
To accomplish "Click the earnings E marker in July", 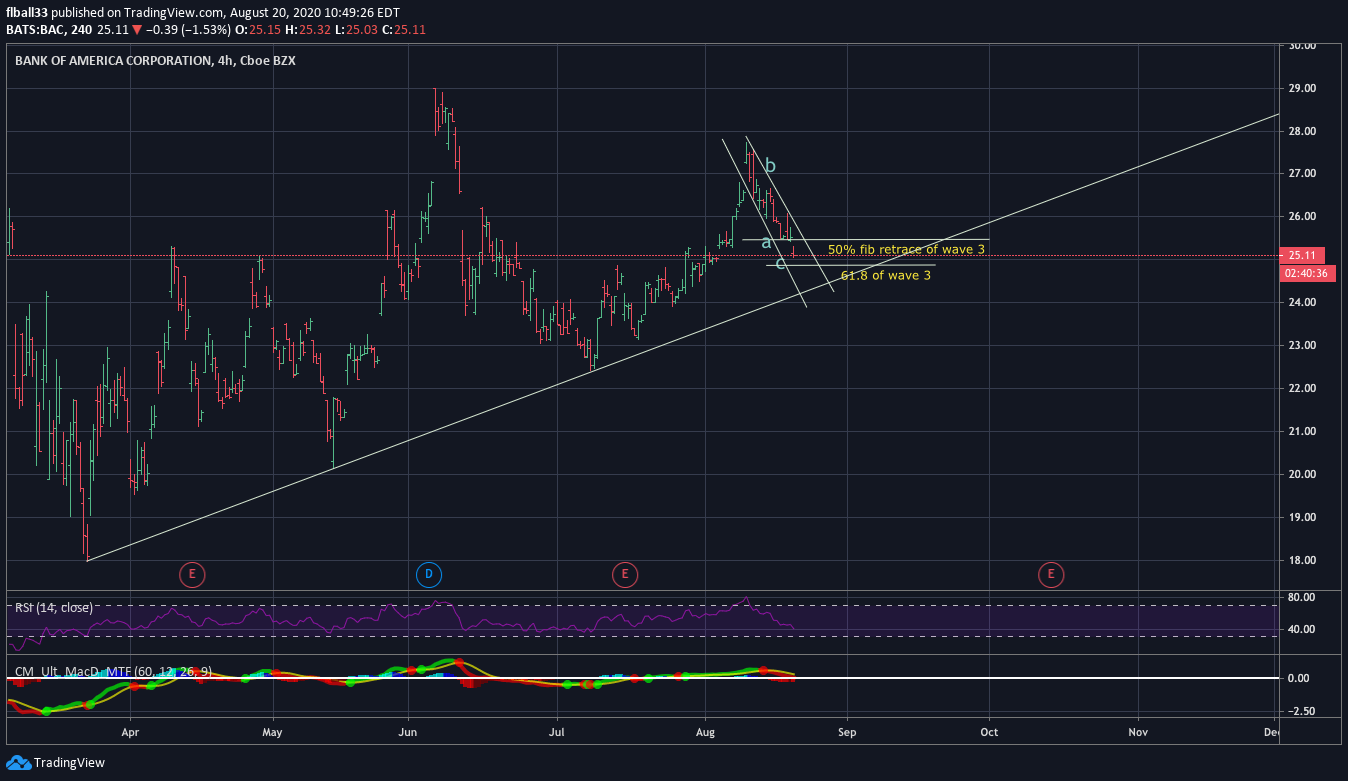I will (x=624, y=574).
